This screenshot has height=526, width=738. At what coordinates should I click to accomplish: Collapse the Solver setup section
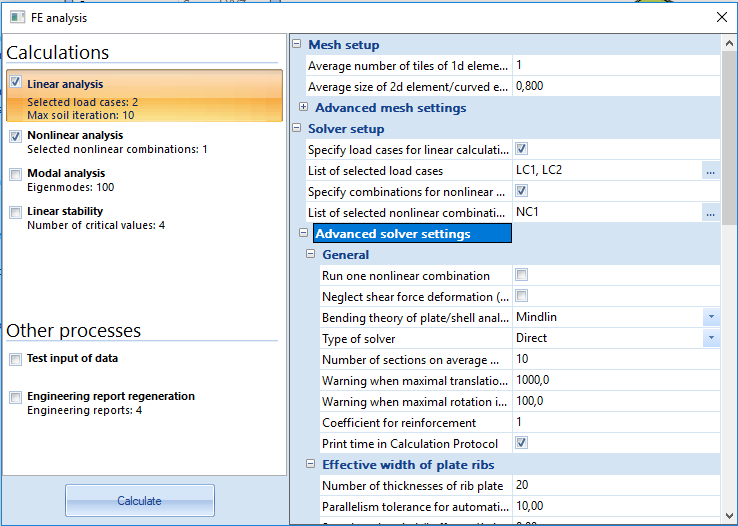point(297,129)
